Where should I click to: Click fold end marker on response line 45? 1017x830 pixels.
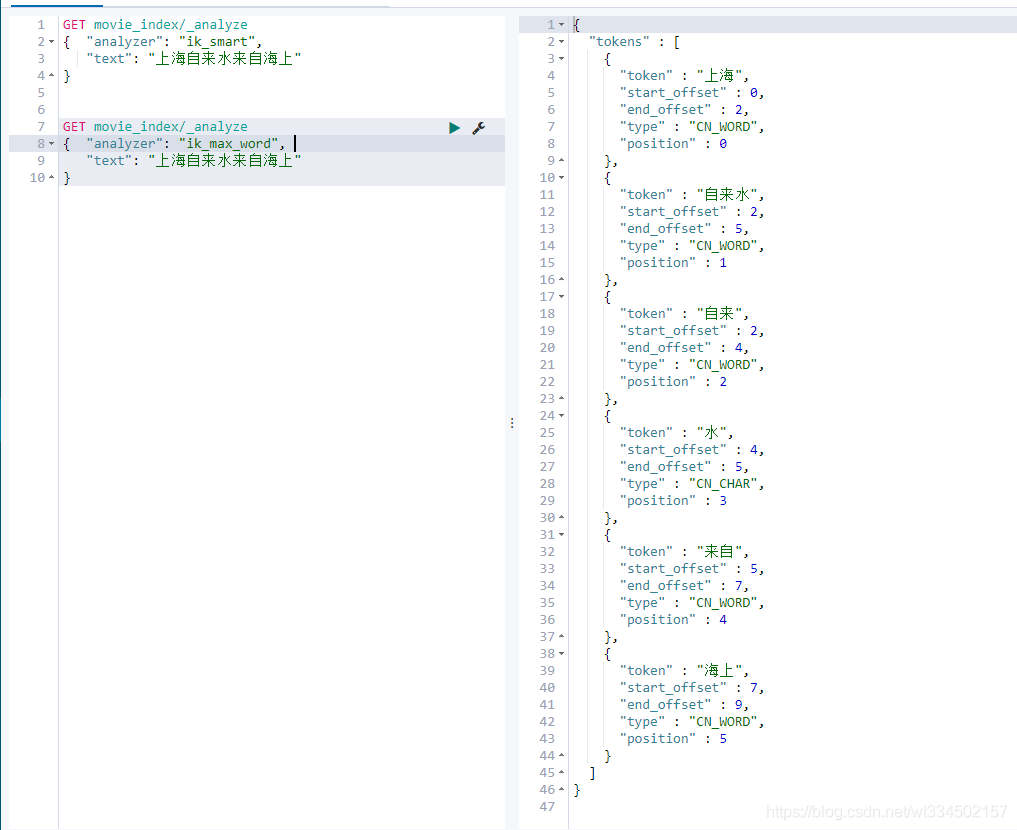[562, 772]
